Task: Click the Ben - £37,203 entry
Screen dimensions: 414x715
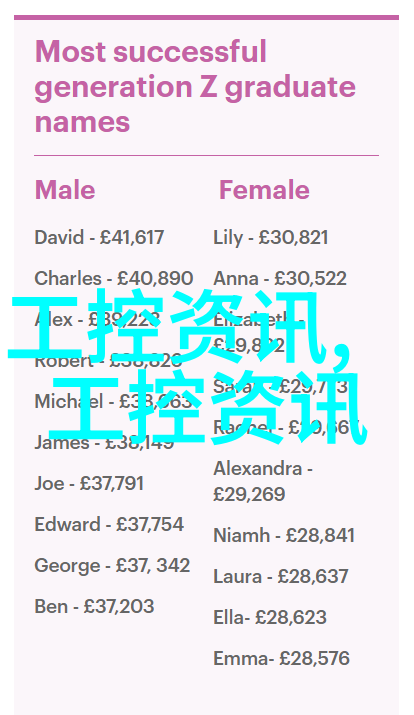Action: (x=94, y=606)
